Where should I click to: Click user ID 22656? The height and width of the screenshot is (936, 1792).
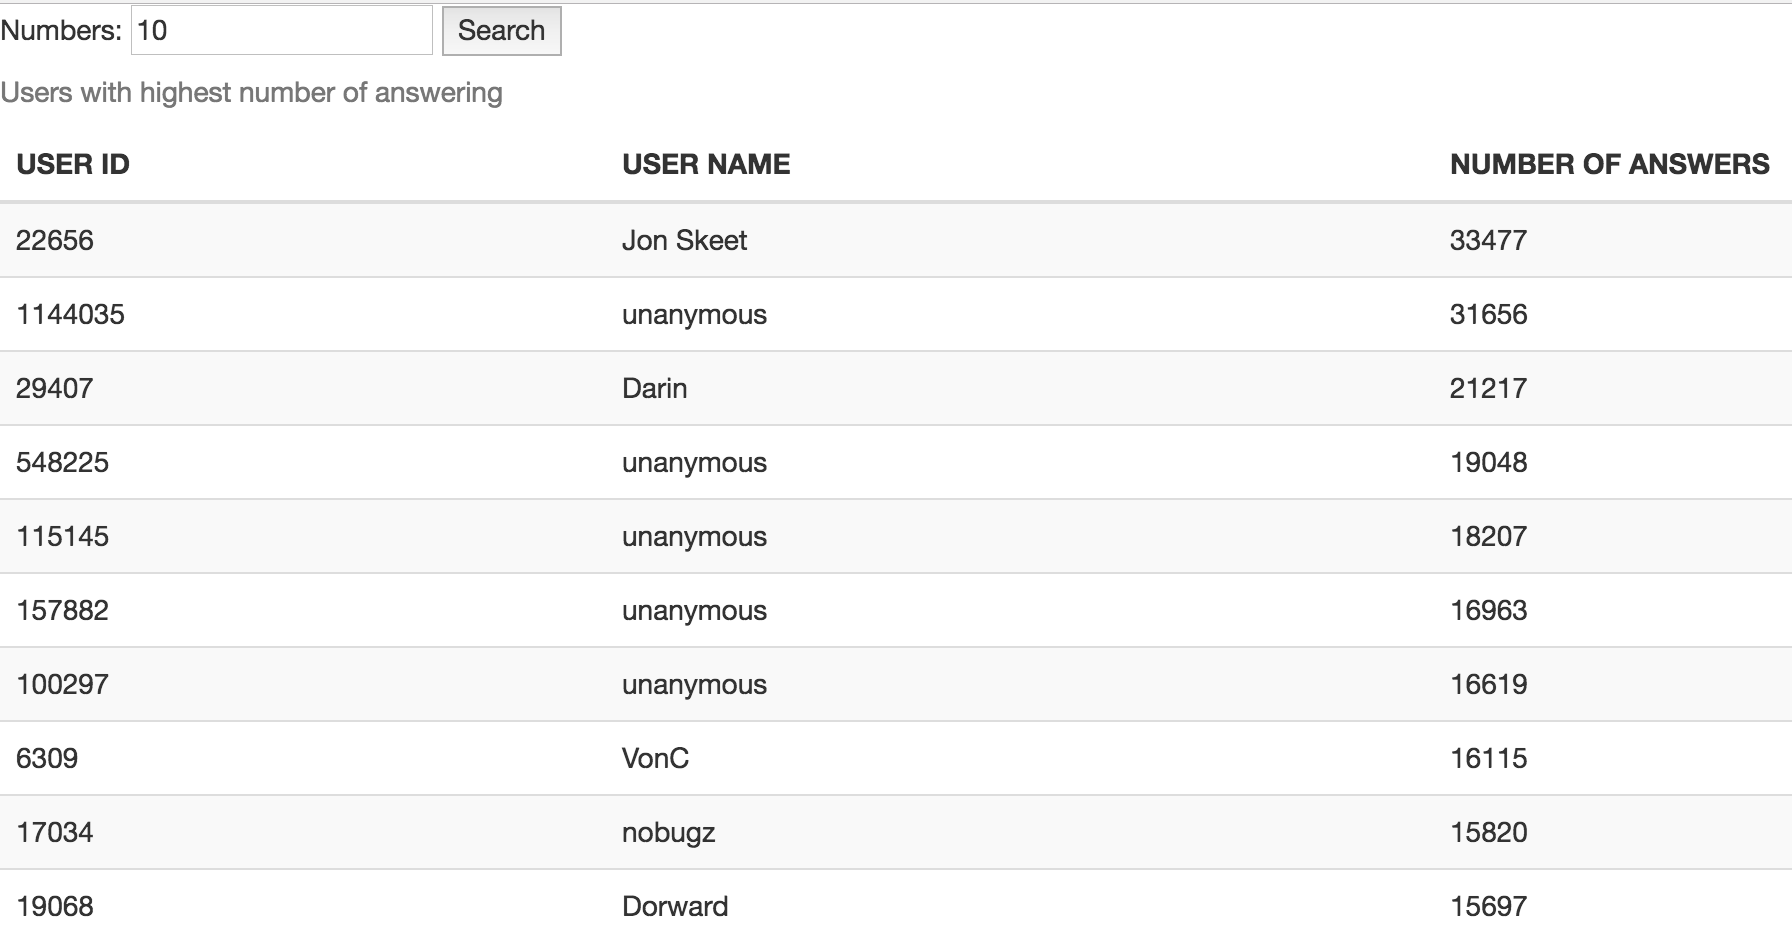click(x=55, y=240)
